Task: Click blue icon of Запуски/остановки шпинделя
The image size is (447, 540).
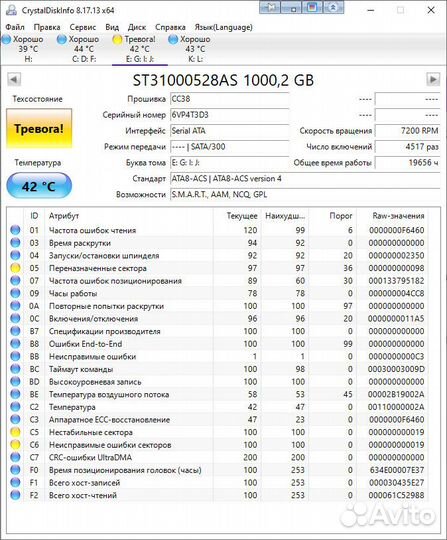Action: [15, 256]
